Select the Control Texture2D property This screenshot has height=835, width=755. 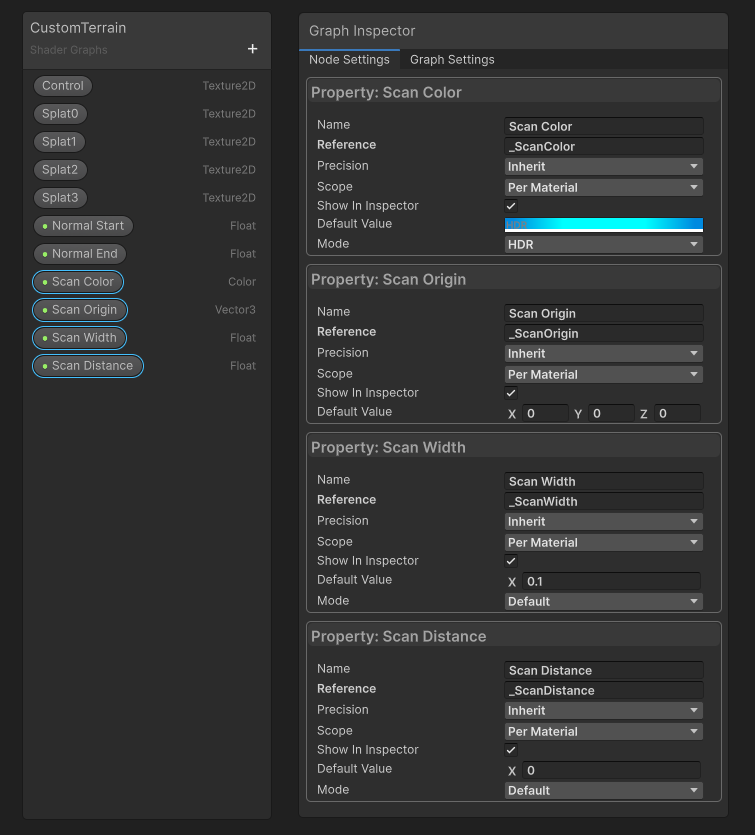[62, 85]
